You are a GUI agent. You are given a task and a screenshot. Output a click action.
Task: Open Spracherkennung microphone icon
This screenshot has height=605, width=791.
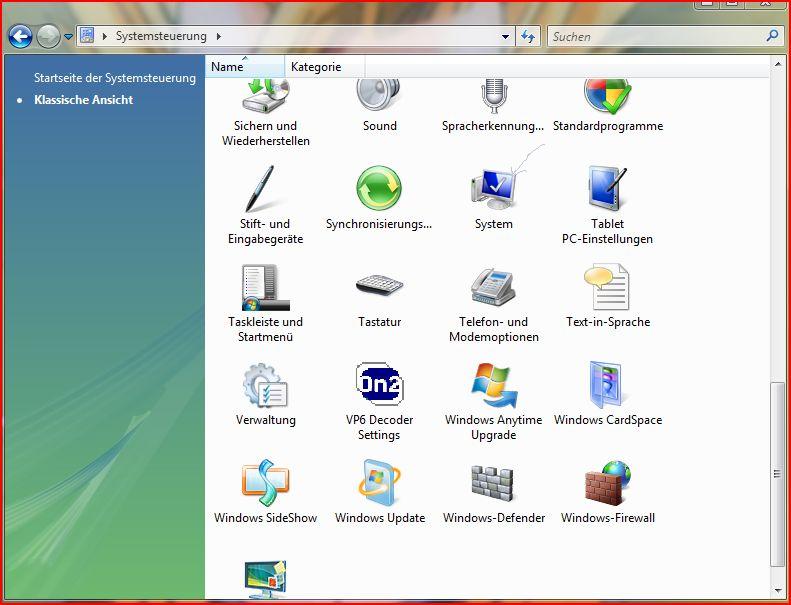493,97
